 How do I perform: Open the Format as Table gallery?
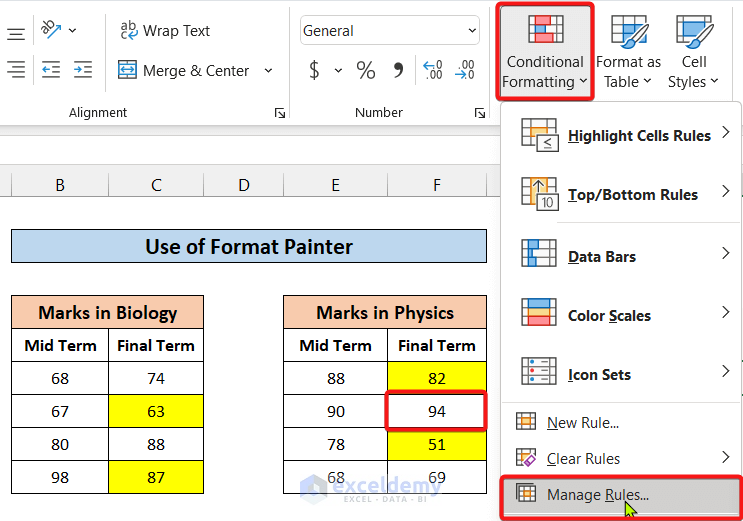tap(628, 52)
